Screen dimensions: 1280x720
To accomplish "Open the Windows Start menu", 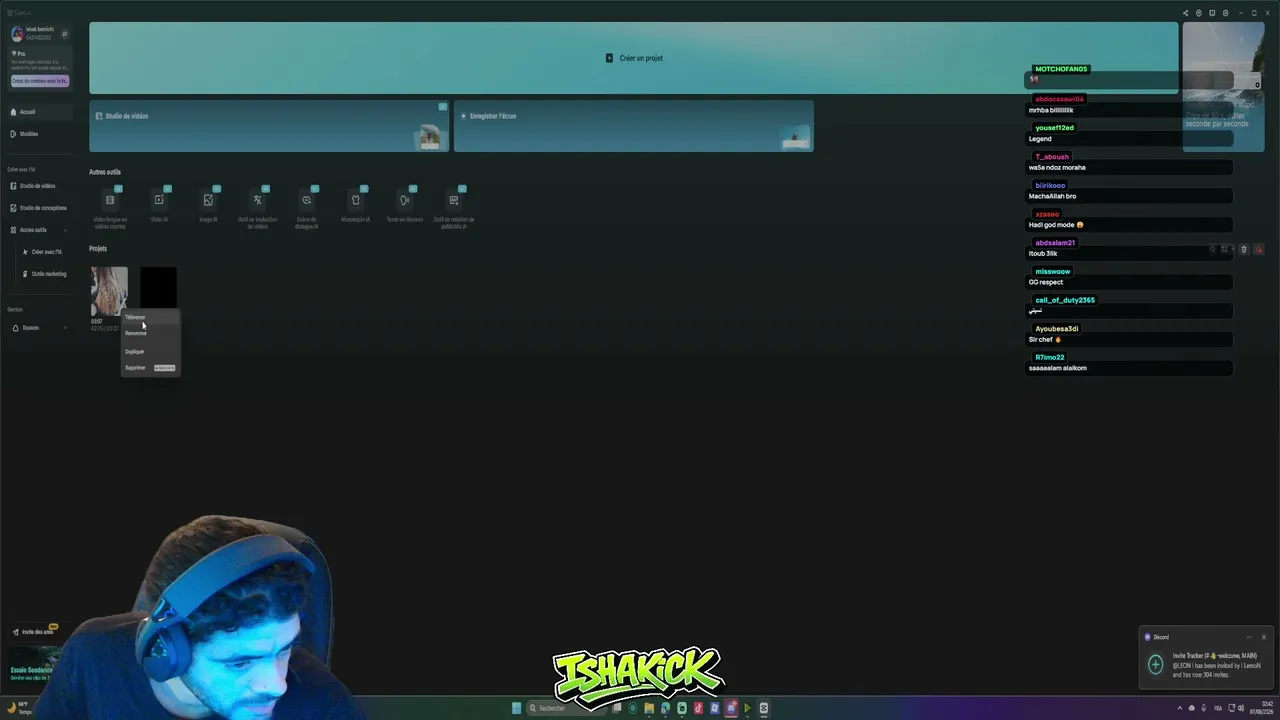I will click(x=516, y=708).
